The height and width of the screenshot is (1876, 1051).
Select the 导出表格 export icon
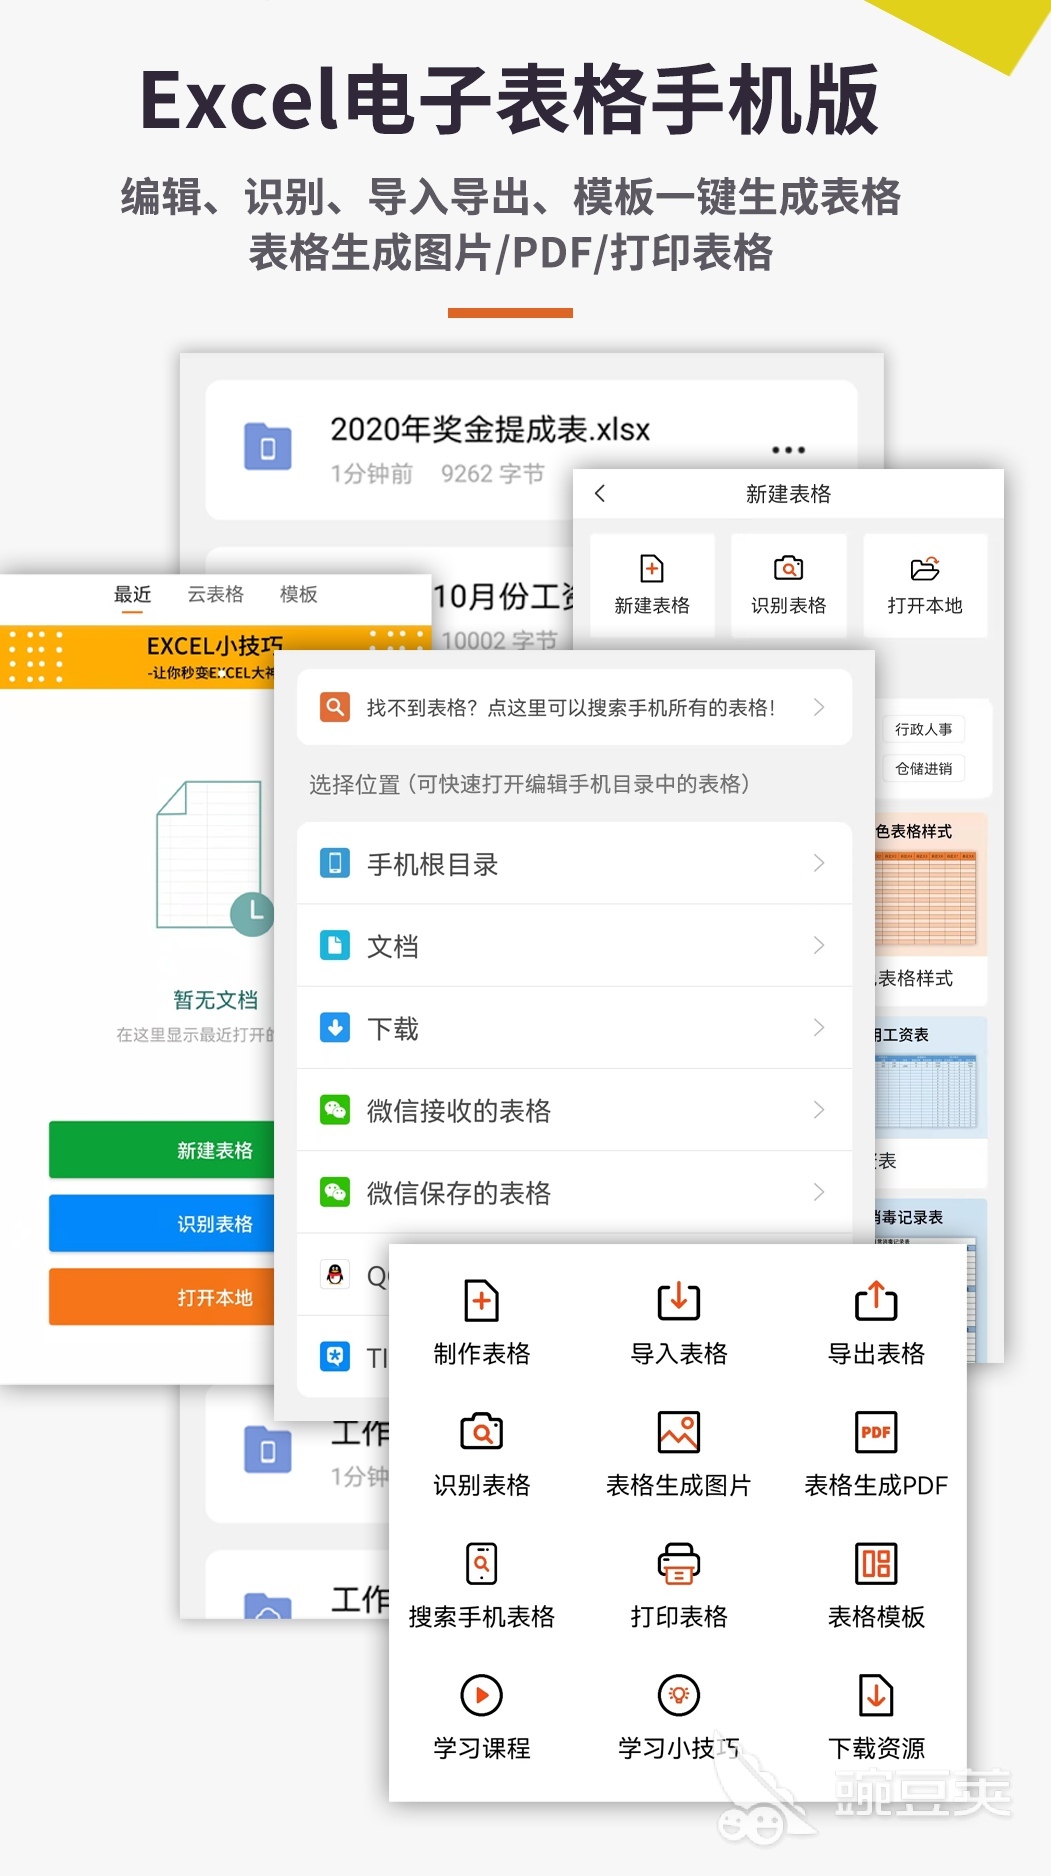point(876,1301)
